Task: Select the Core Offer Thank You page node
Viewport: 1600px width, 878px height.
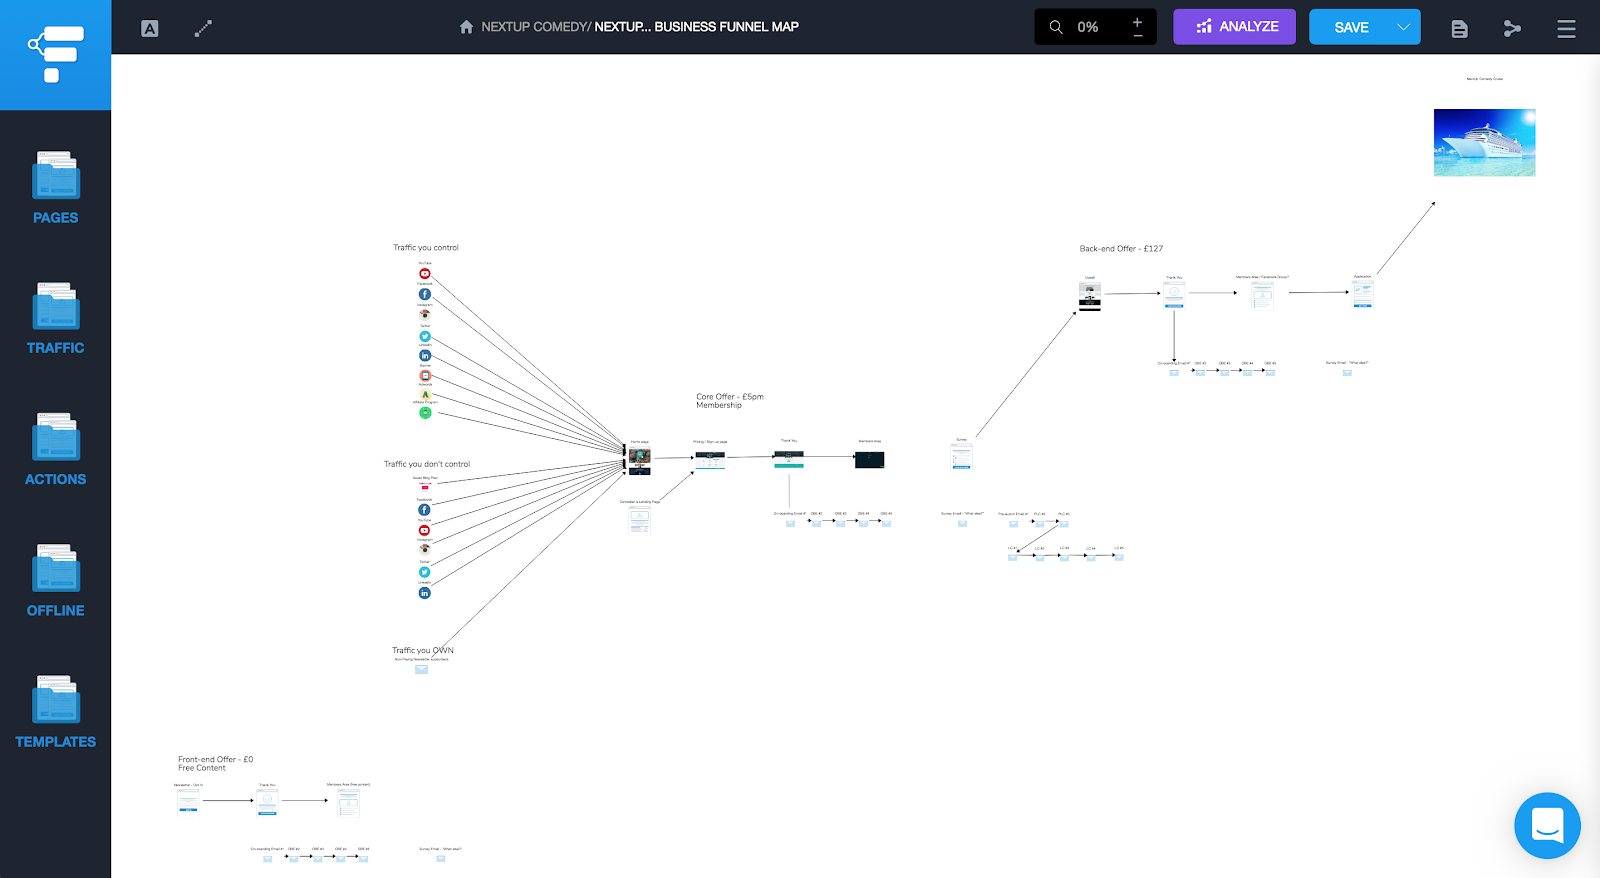Action: pos(788,459)
